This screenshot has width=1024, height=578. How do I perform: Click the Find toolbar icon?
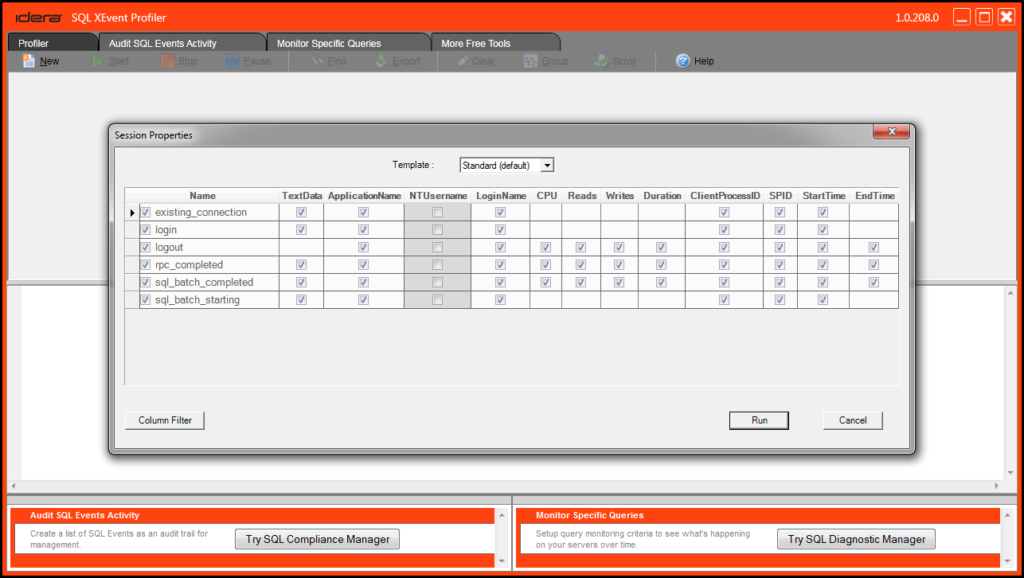point(317,61)
